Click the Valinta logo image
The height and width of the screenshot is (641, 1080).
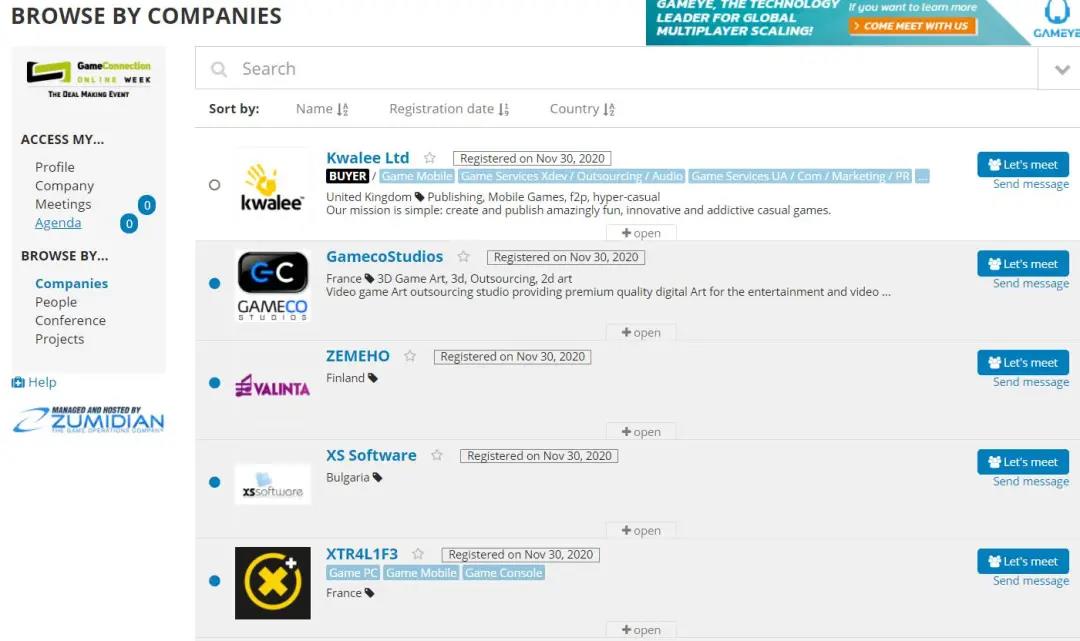[x=273, y=386]
